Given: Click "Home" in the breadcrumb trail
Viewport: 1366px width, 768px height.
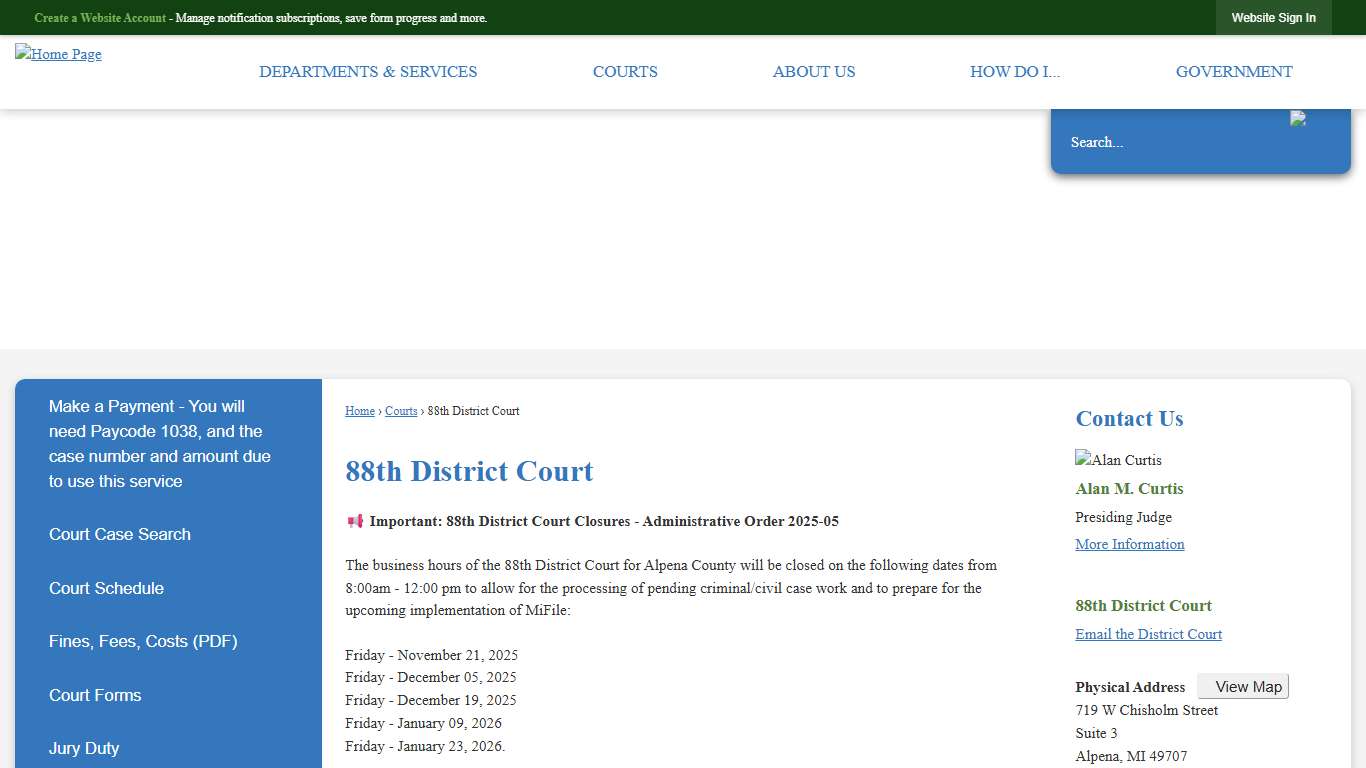Looking at the screenshot, I should click(x=359, y=411).
